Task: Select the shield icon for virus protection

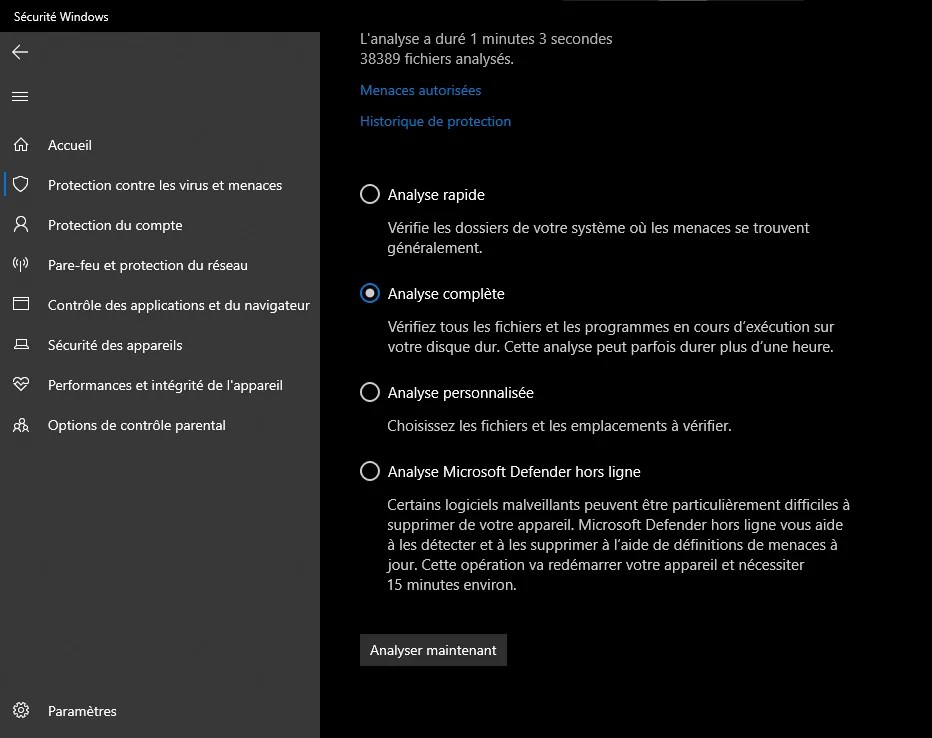Action: pyautogui.click(x=20, y=185)
